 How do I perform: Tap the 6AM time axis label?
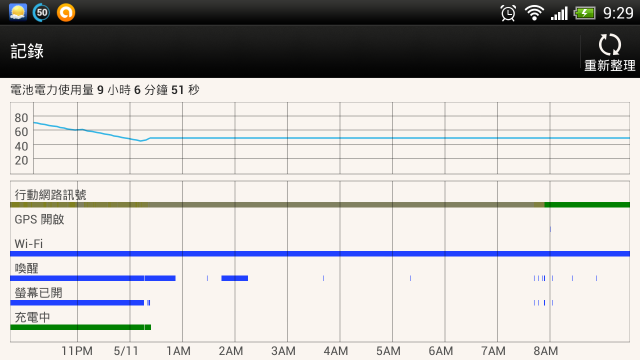coord(440,351)
